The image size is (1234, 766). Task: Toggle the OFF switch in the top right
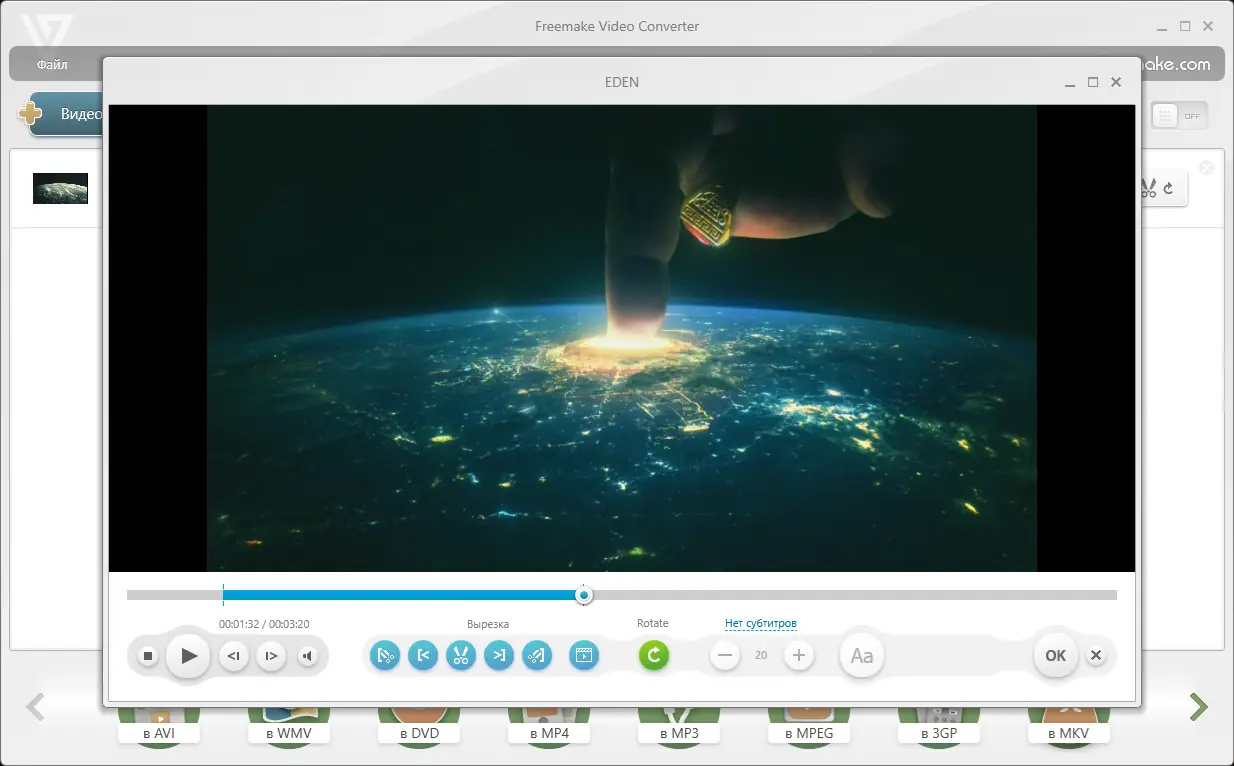coord(1190,115)
